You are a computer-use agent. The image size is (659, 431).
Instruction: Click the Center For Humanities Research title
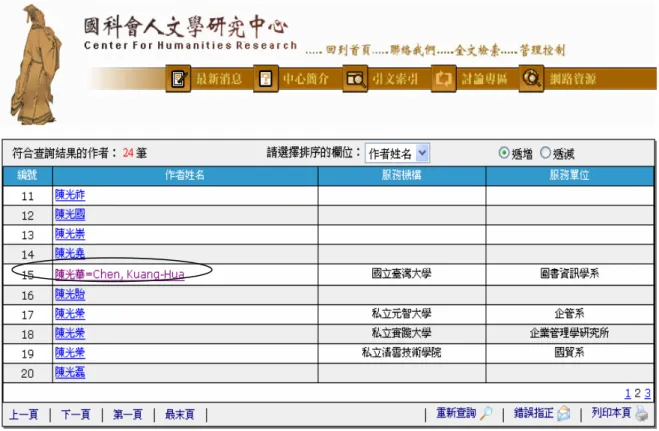click(190, 45)
